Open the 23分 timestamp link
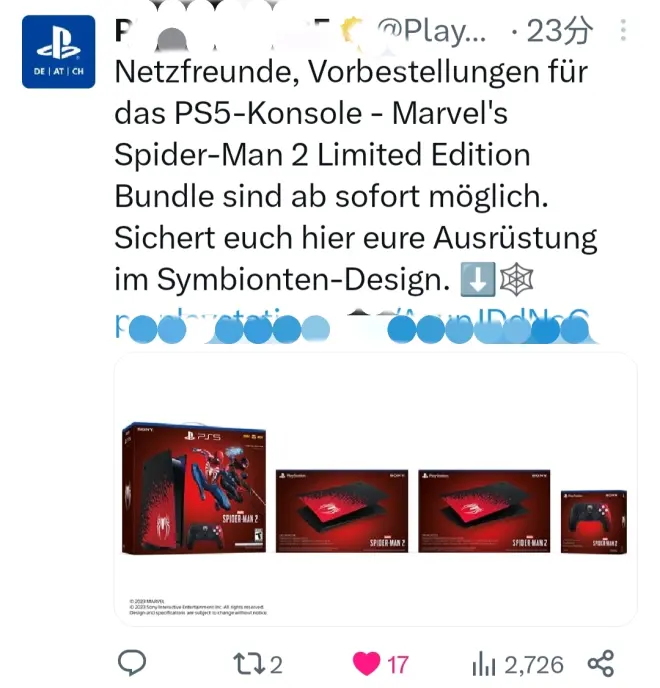The width and height of the screenshot is (660, 688). tap(559, 31)
